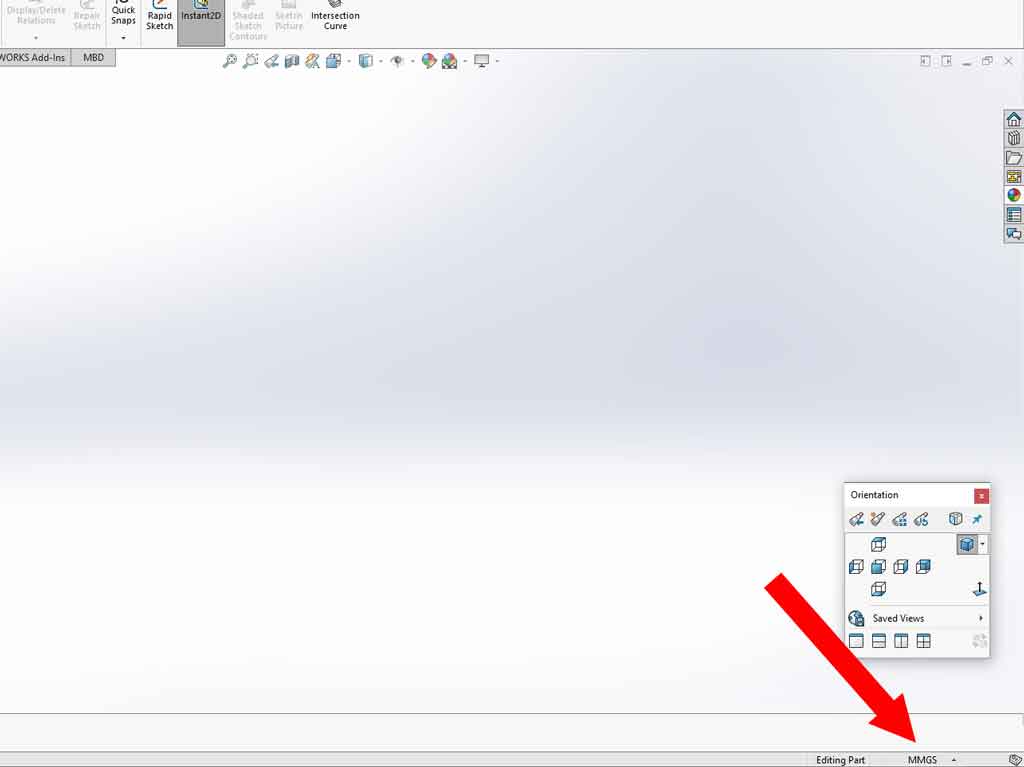The width and height of the screenshot is (1024, 767).
Task: Click the Intersection Curve tool
Action: 335,17
